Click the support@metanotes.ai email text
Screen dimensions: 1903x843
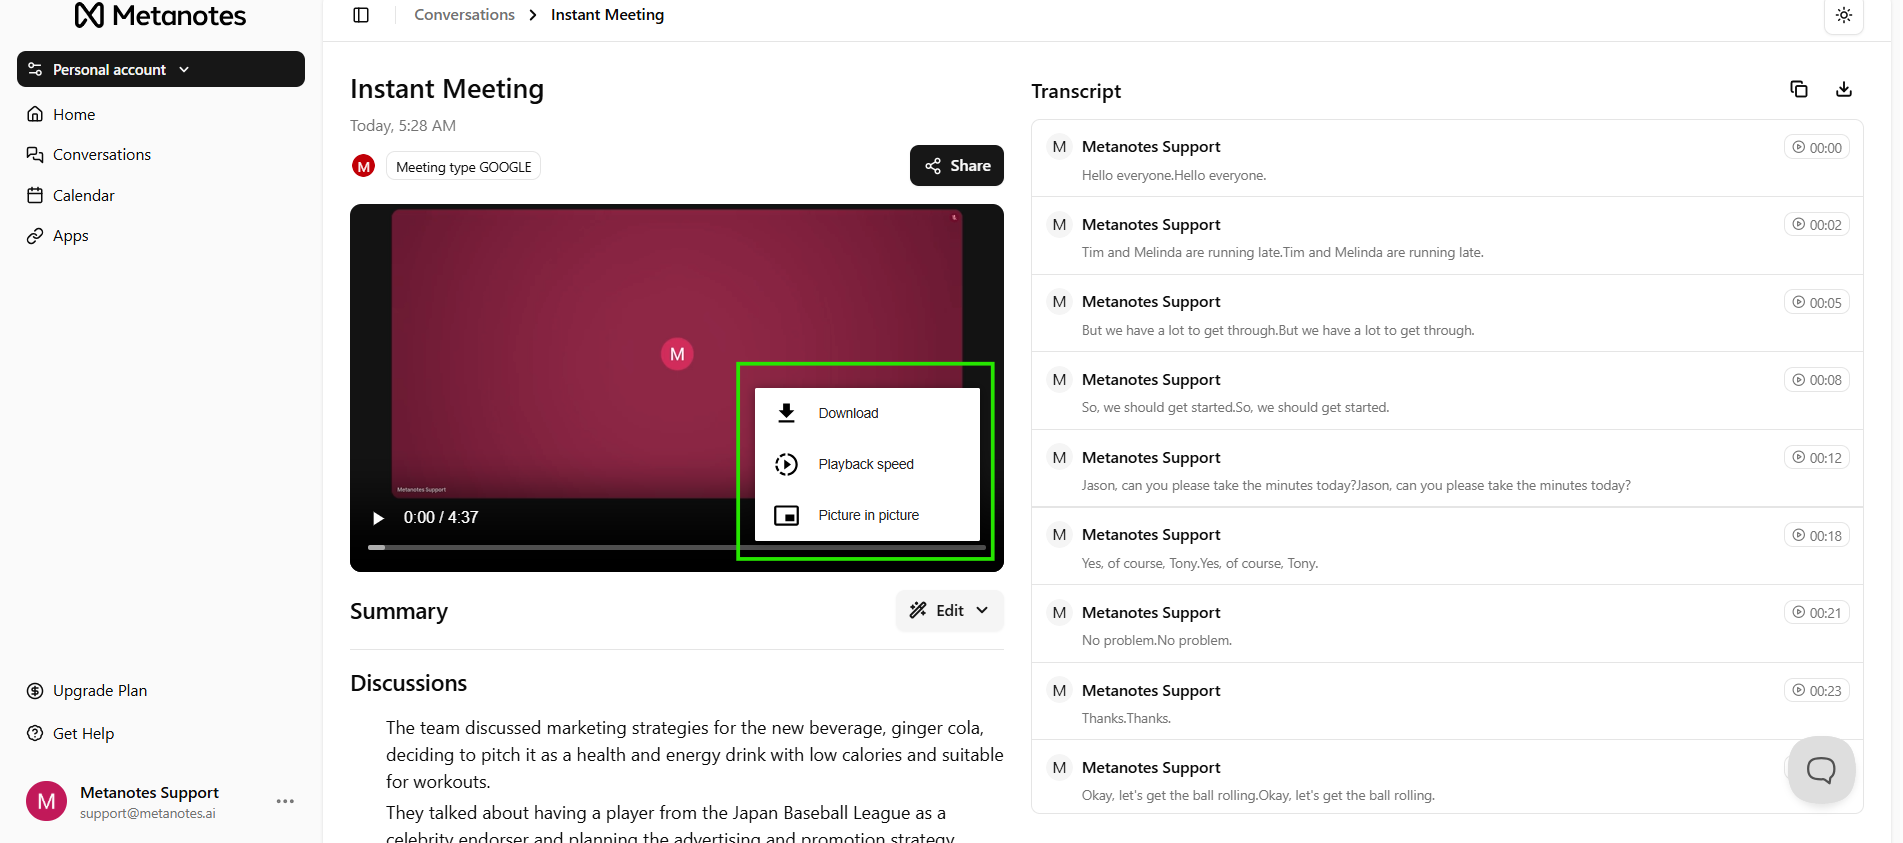click(148, 814)
